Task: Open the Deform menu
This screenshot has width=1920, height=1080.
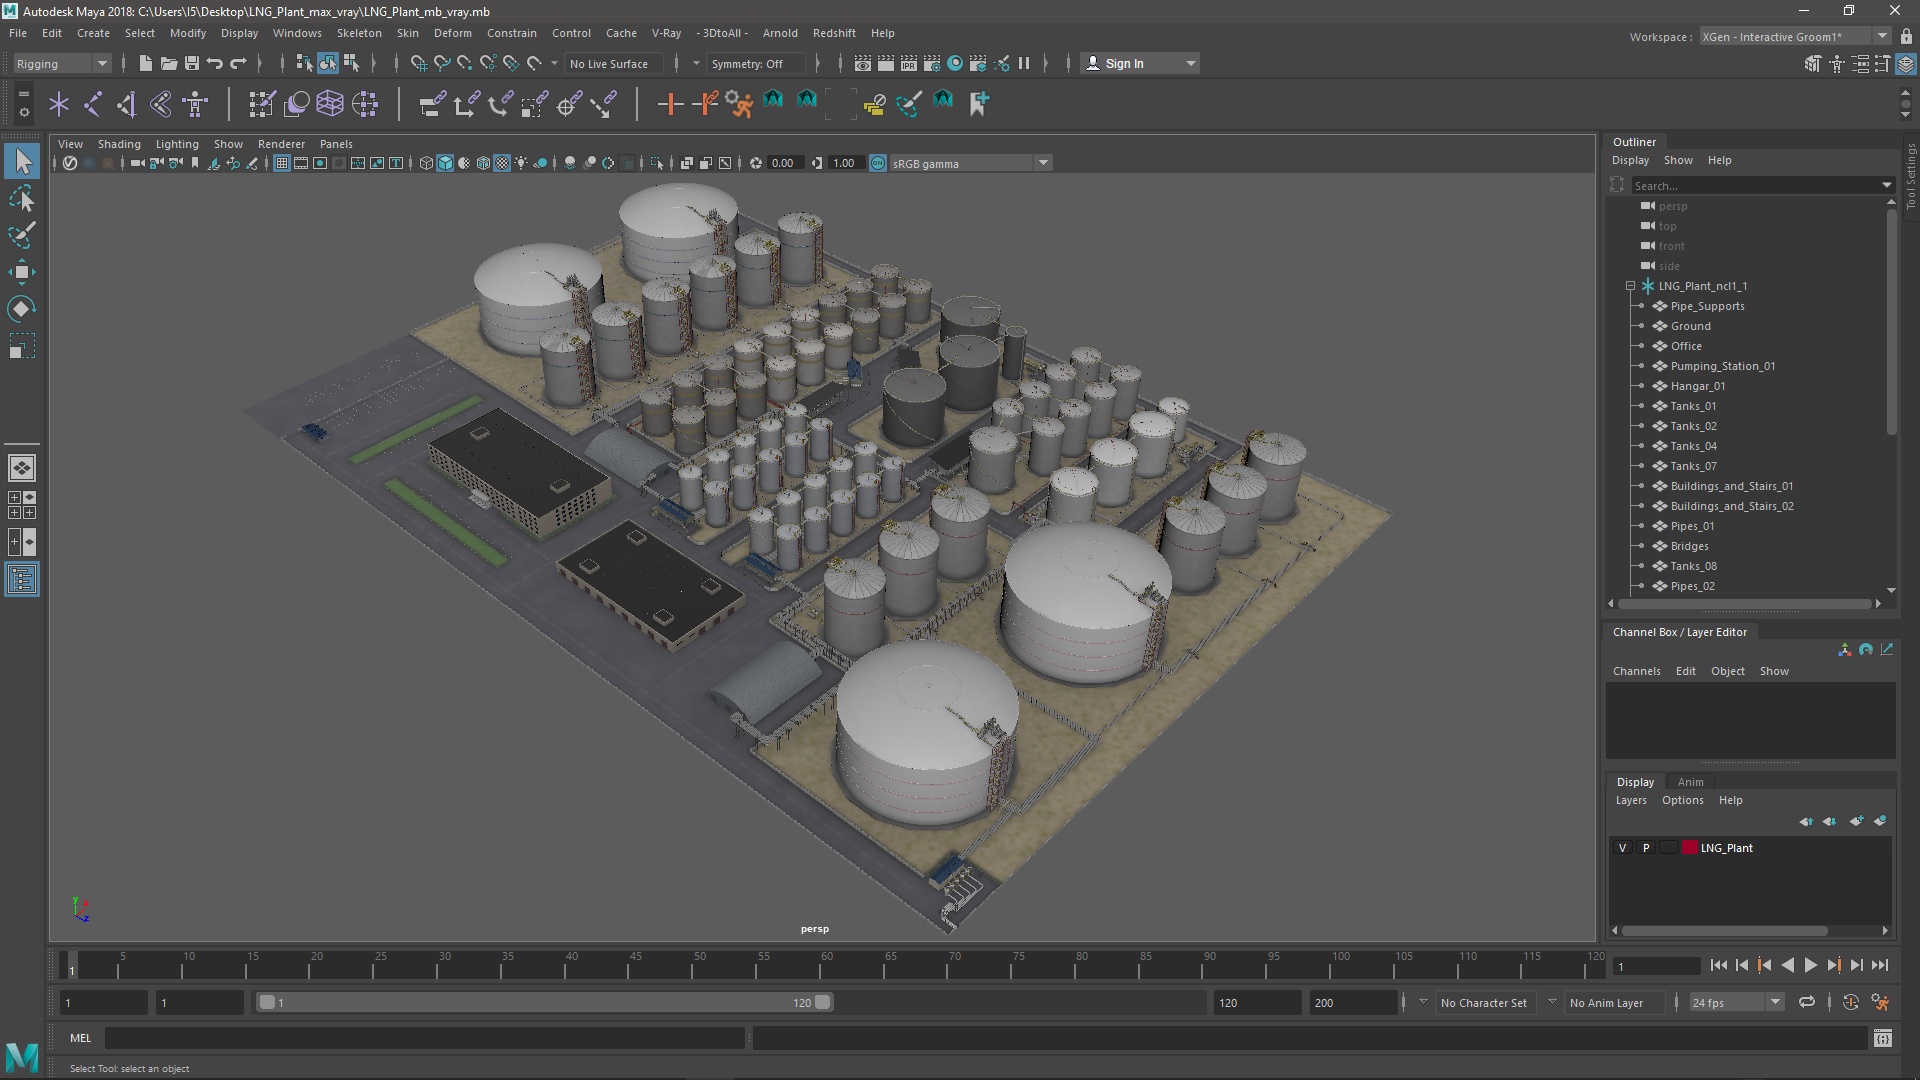Action: (452, 33)
